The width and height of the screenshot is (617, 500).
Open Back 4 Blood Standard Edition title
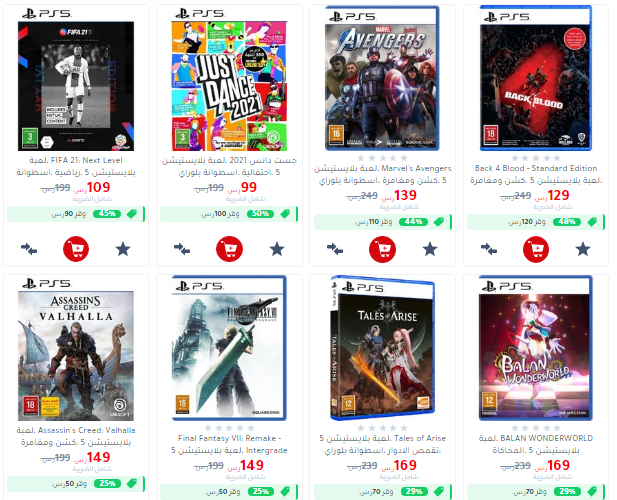point(536,174)
